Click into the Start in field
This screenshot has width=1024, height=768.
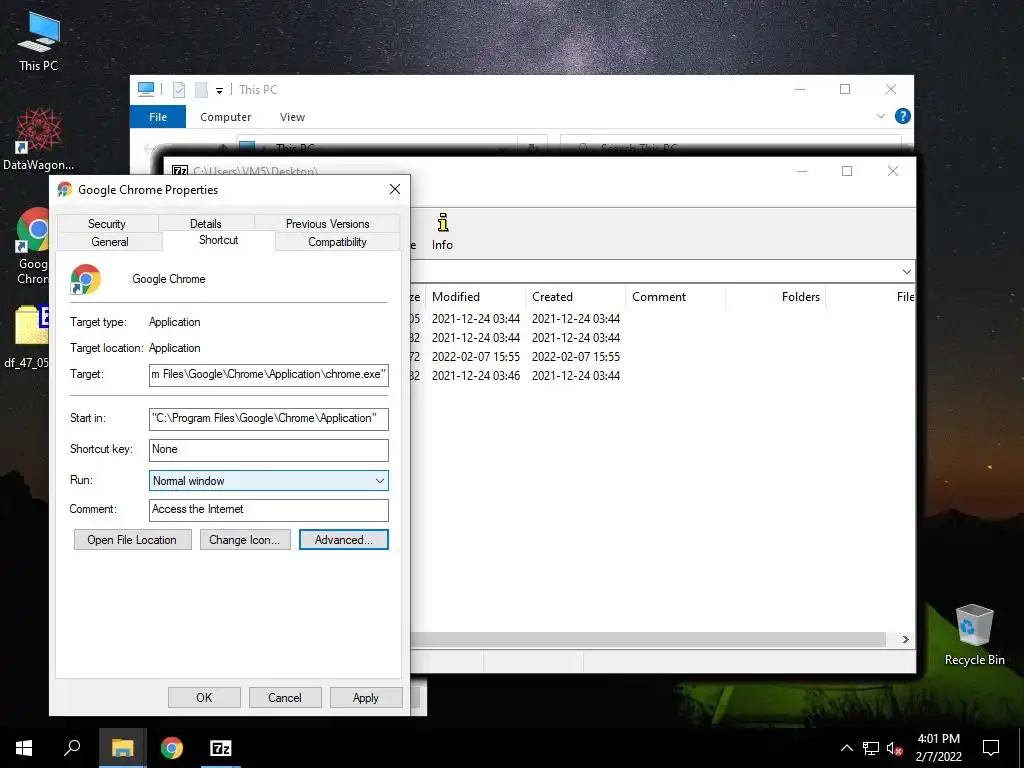tap(268, 419)
